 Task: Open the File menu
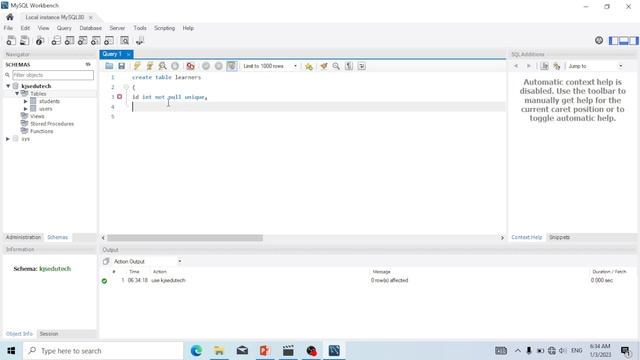8,28
